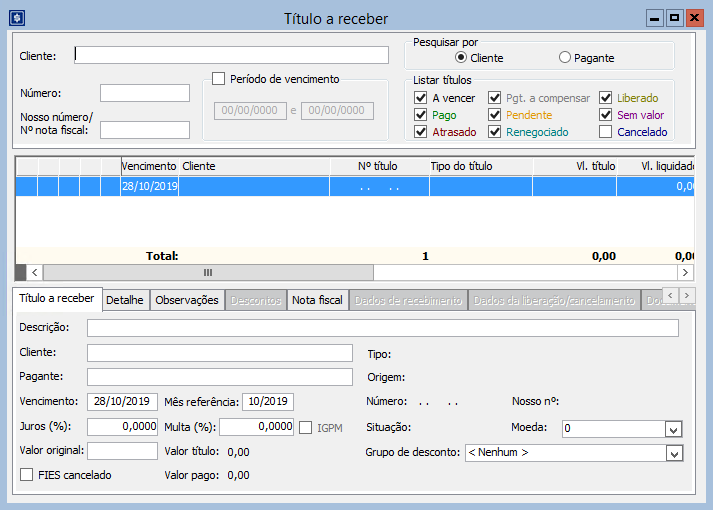Click the grid's horizontal scroll left arrow

[34, 272]
